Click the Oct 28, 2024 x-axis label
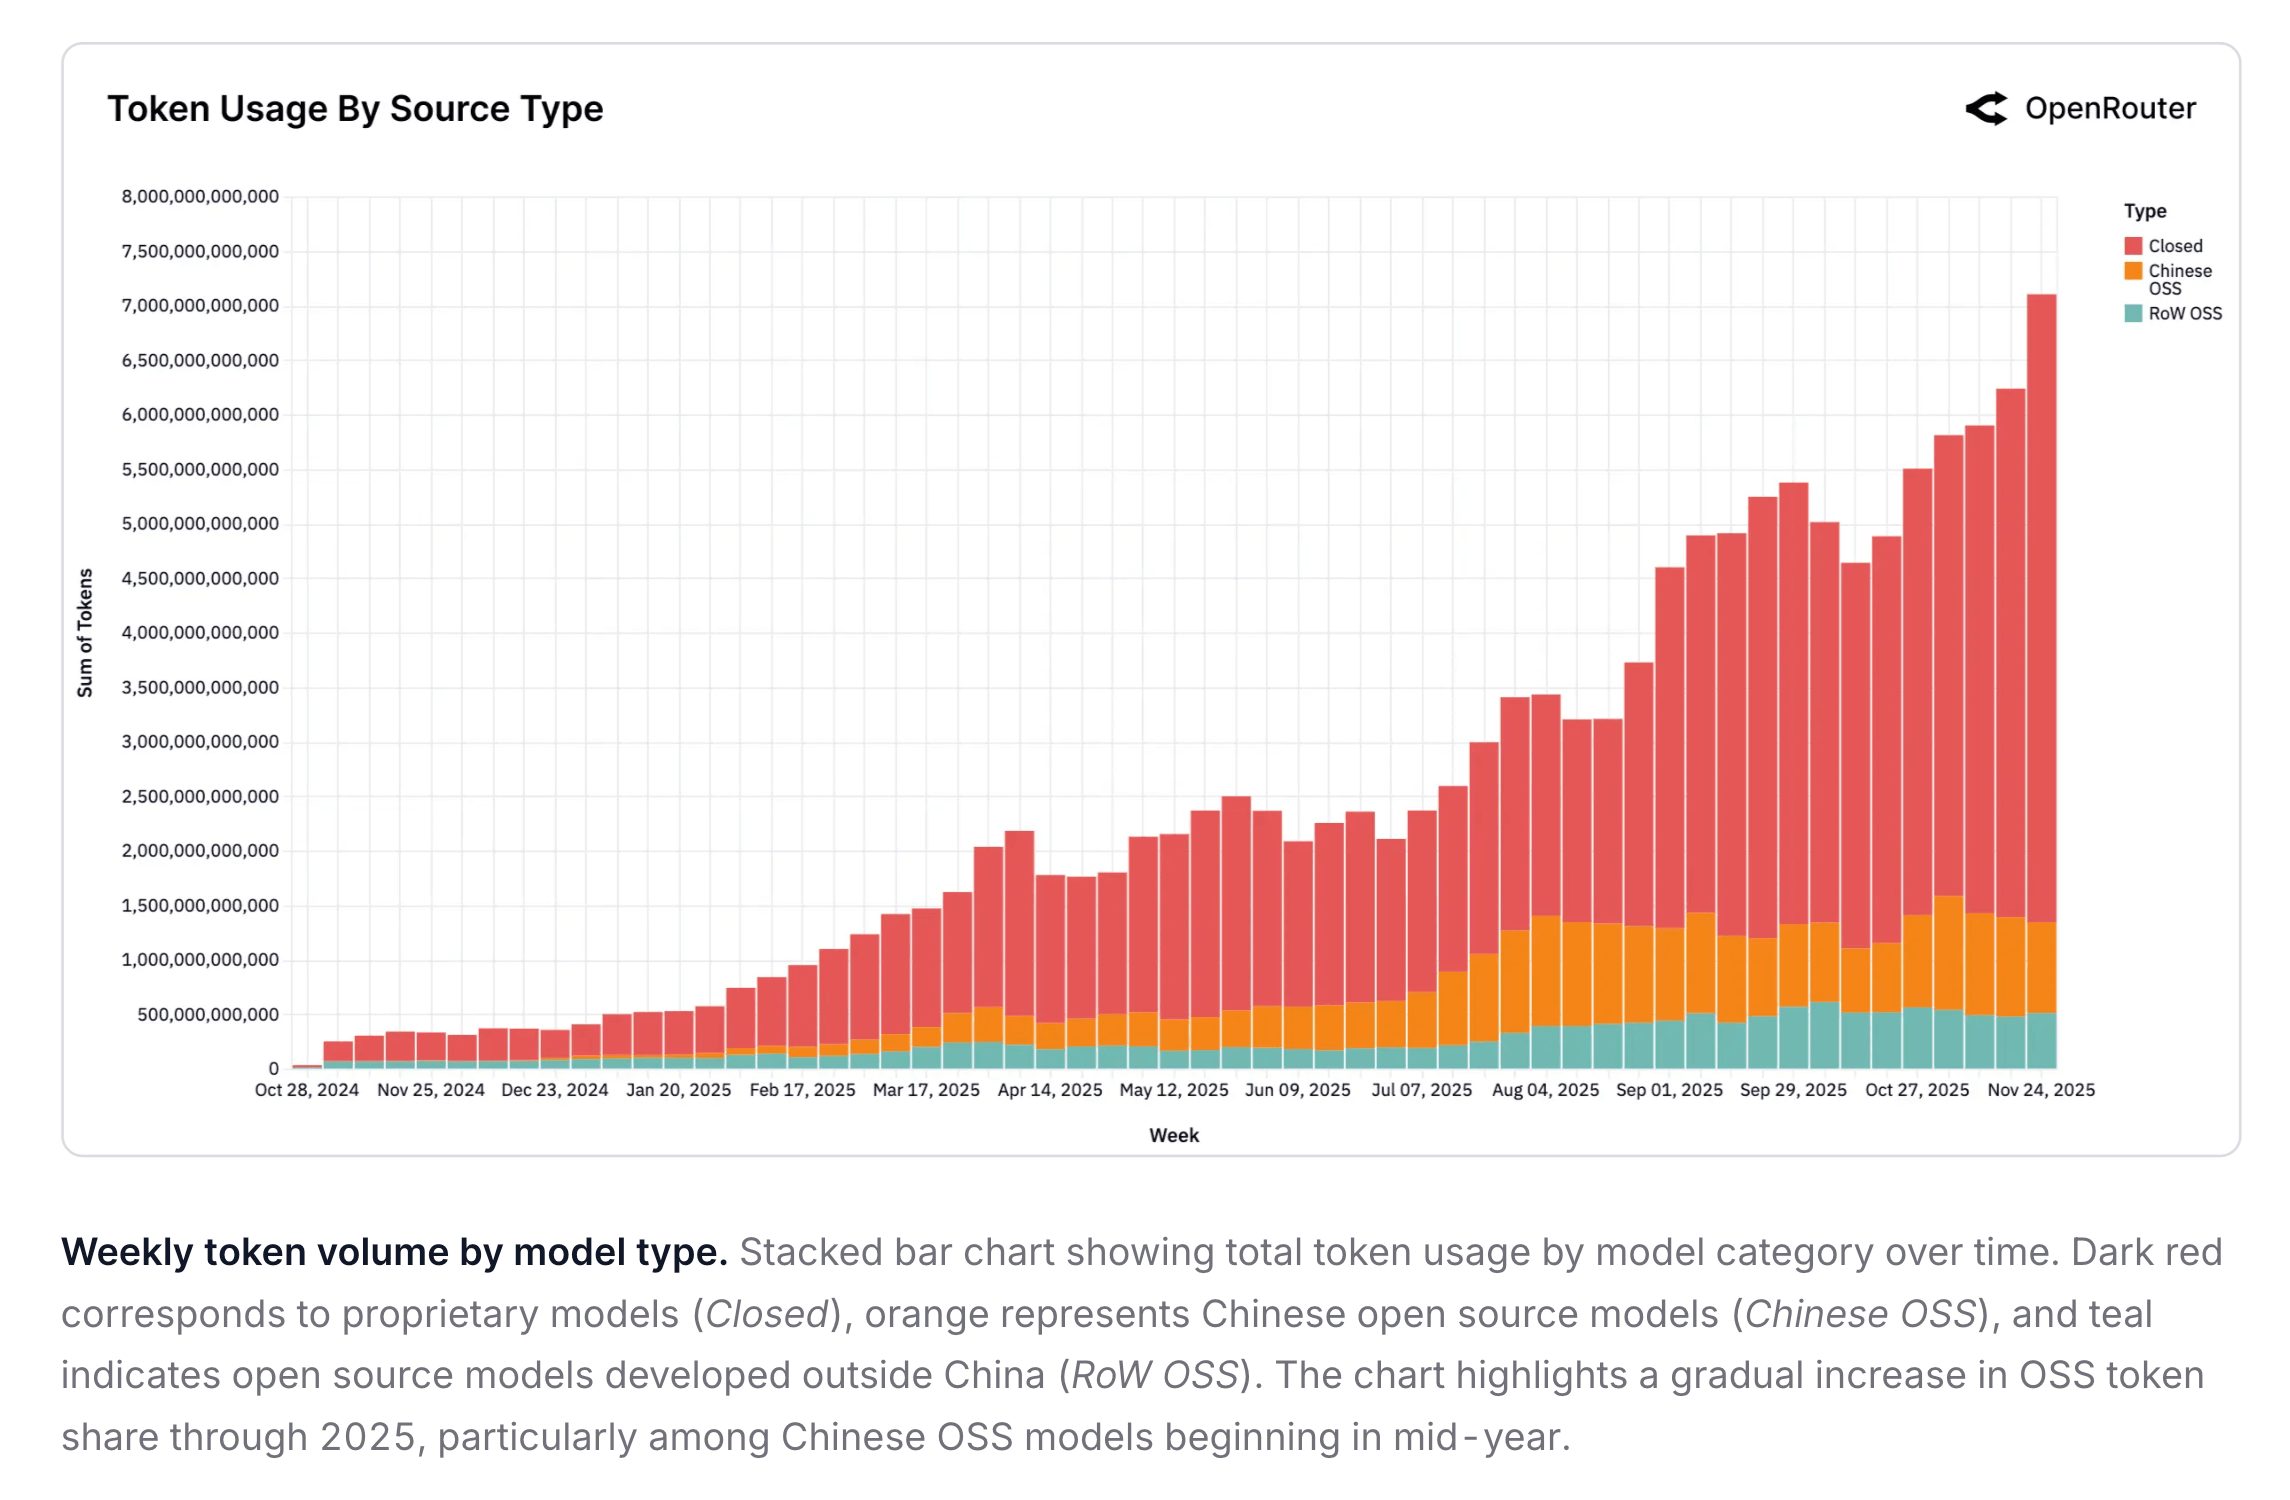Screen dimensions: 2290x1500 (x=306, y=1090)
